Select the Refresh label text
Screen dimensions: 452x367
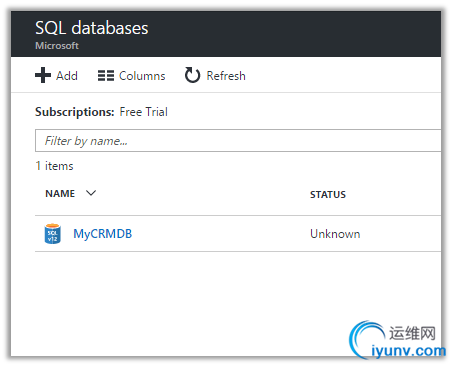[x=226, y=76]
